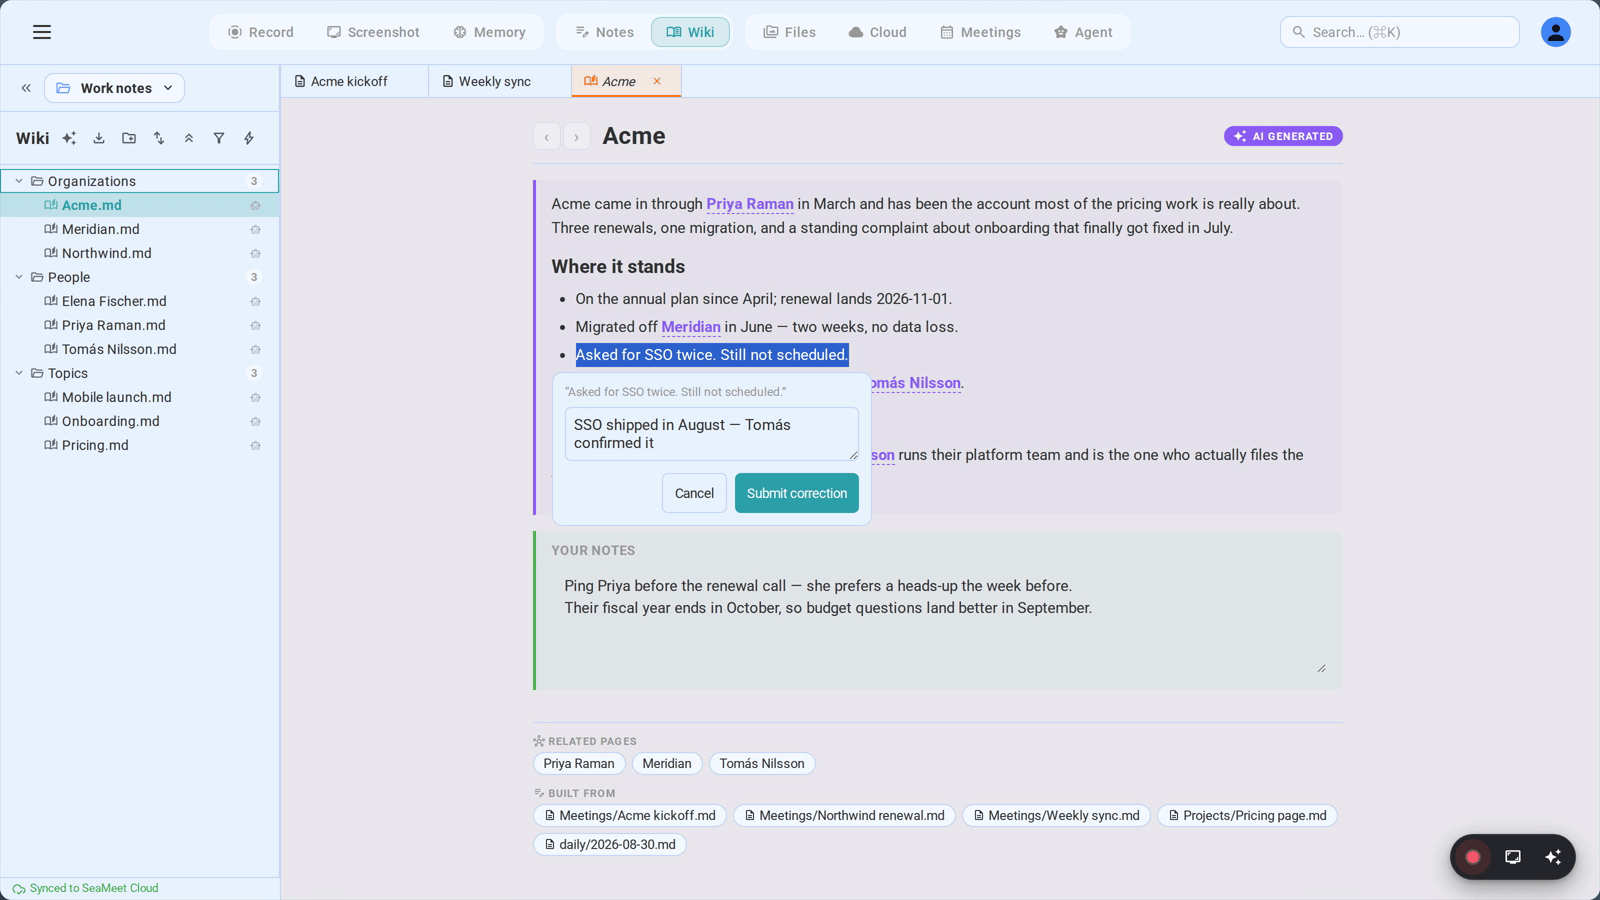The image size is (1600, 900).
Task: Click the AI sparkle icon in floating bar
Action: pyautogui.click(x=1553, y=857)
